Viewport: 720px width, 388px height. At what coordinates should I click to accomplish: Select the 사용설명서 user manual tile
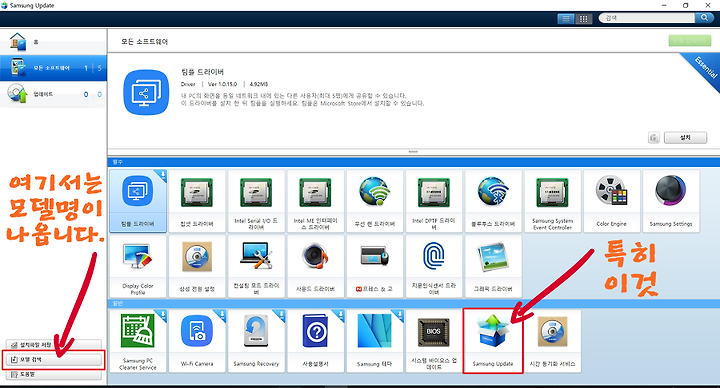315,341
